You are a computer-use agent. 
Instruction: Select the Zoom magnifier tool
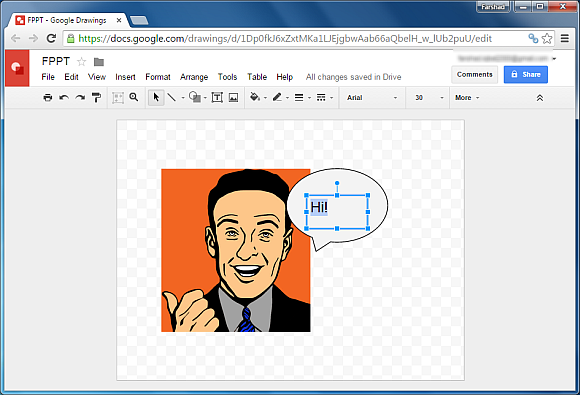coord(134,97)
